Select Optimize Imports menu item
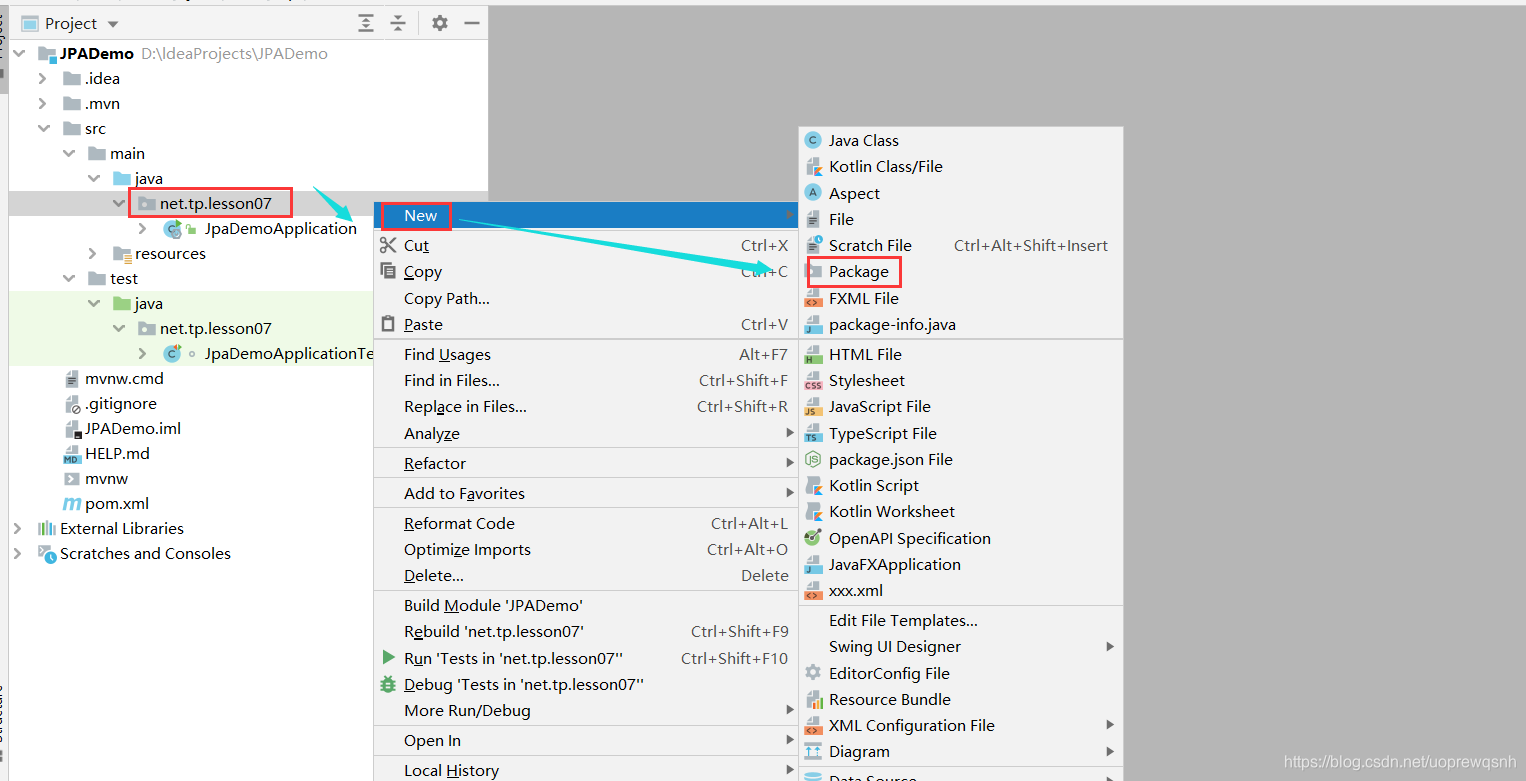This screenshot has height=781, width=1526. pyautogui.click(x=586, y=549)
